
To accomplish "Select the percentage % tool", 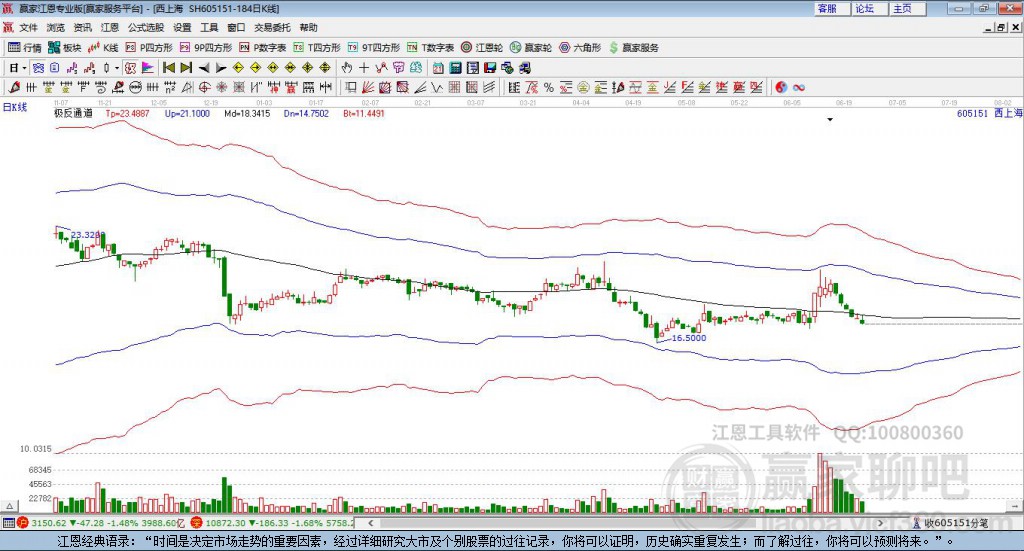I will click(x=549, y=87).
